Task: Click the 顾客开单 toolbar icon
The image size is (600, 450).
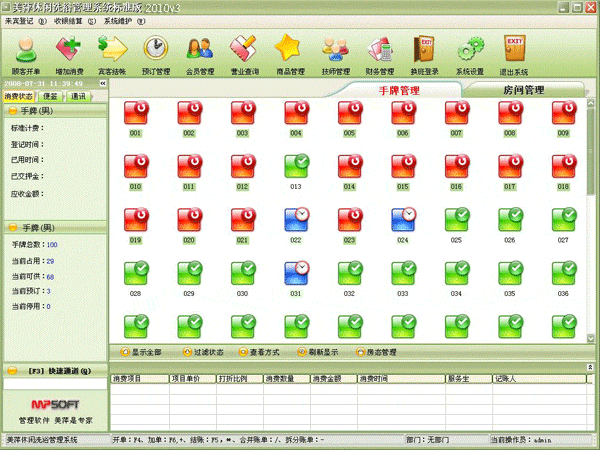Action: [26, 54]
